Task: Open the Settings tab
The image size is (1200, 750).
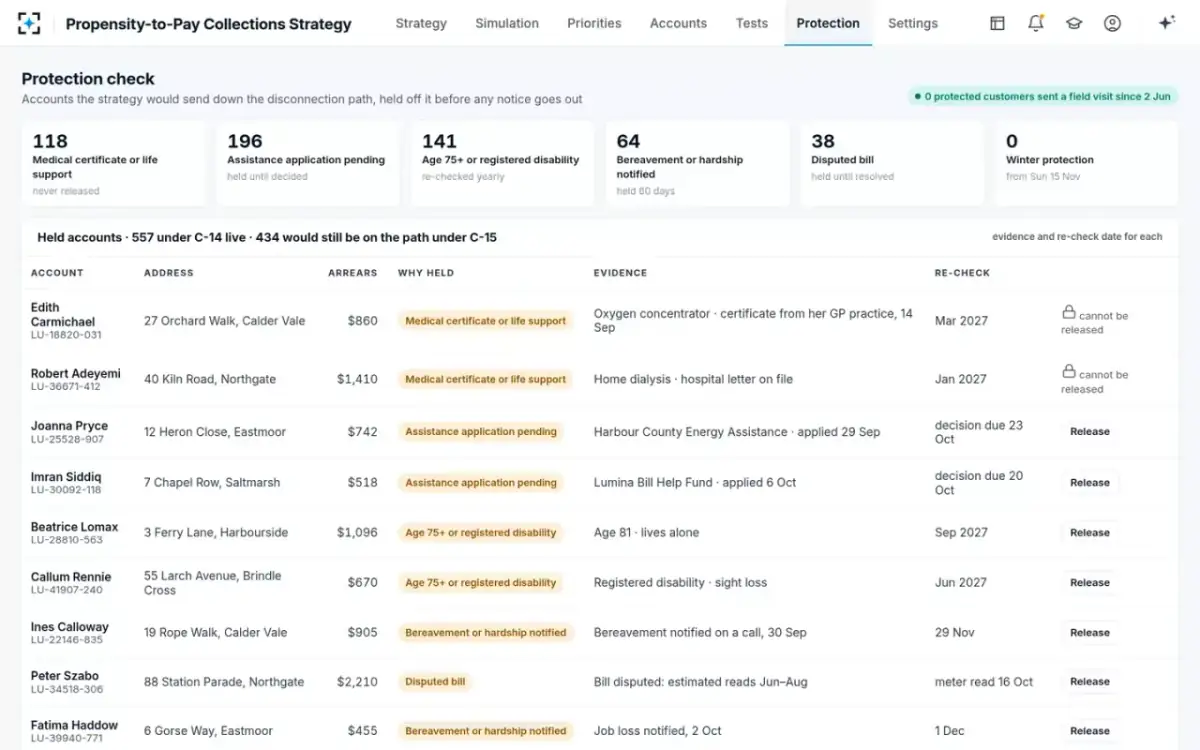Action: (913, 23)
